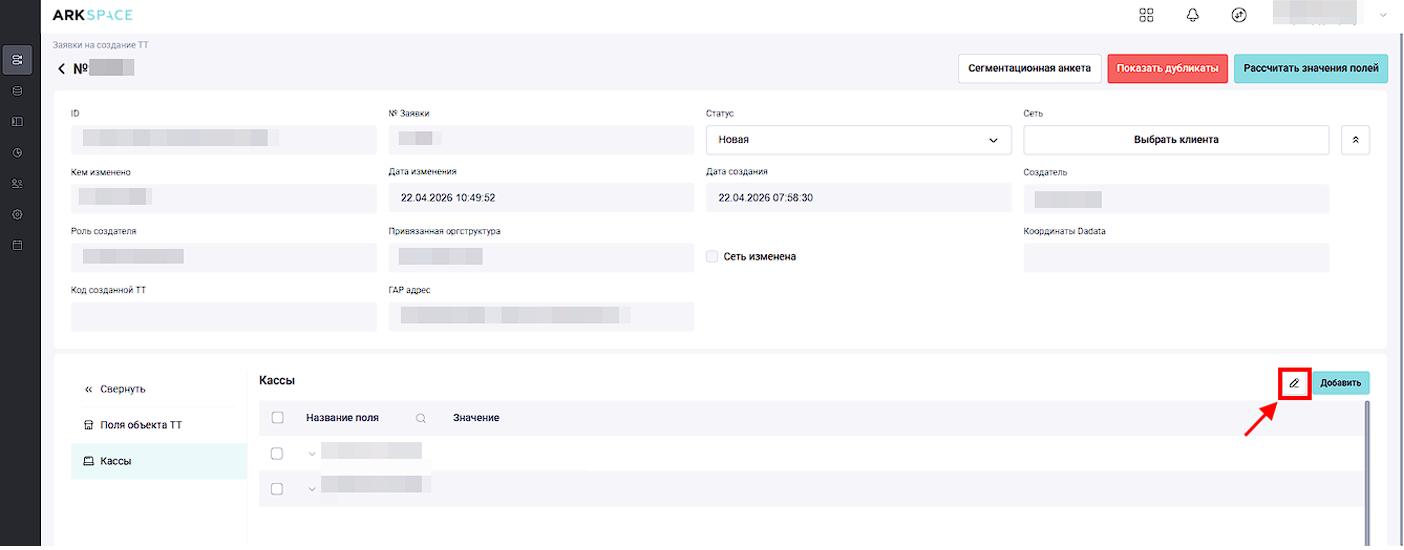Click the pencil edit icon beside Добавить
This screenshot has height=550, width=1404.
pyautogui.click(x=1294, y=383)
